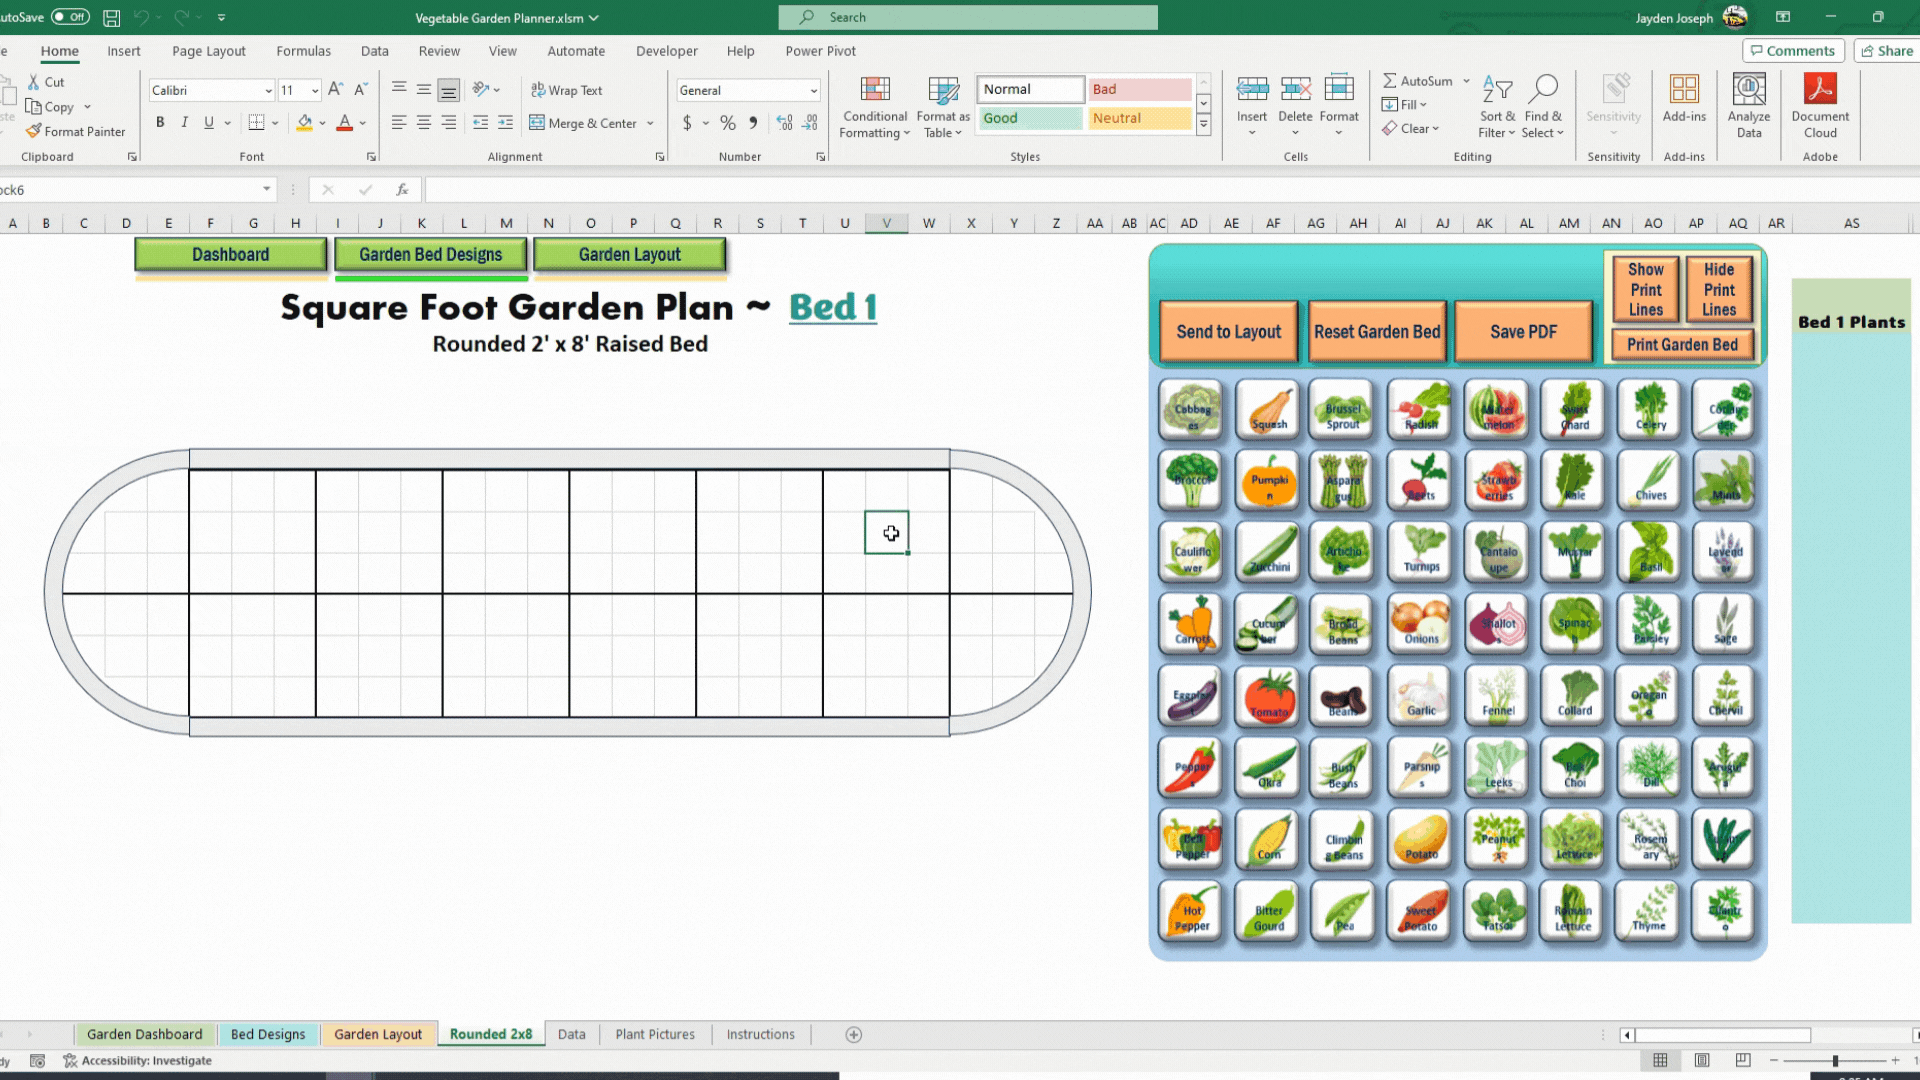Toggle AutoSave switch
This screenshot has height=1080, width=1920.
(x=70, y=17)
